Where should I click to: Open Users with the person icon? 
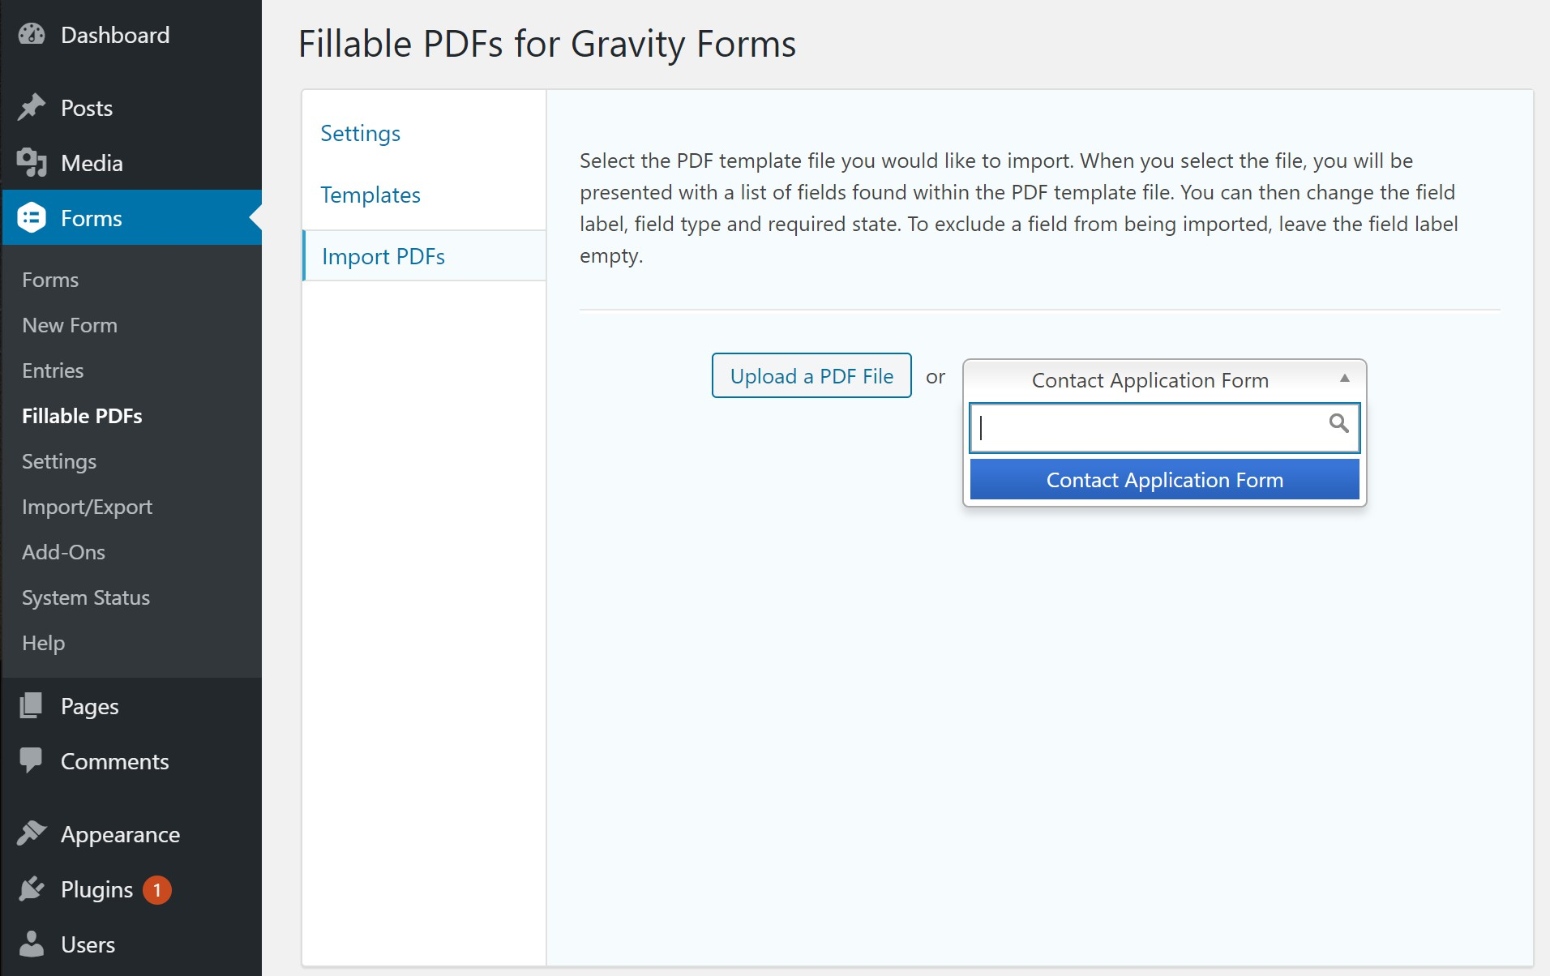(31, 943)
